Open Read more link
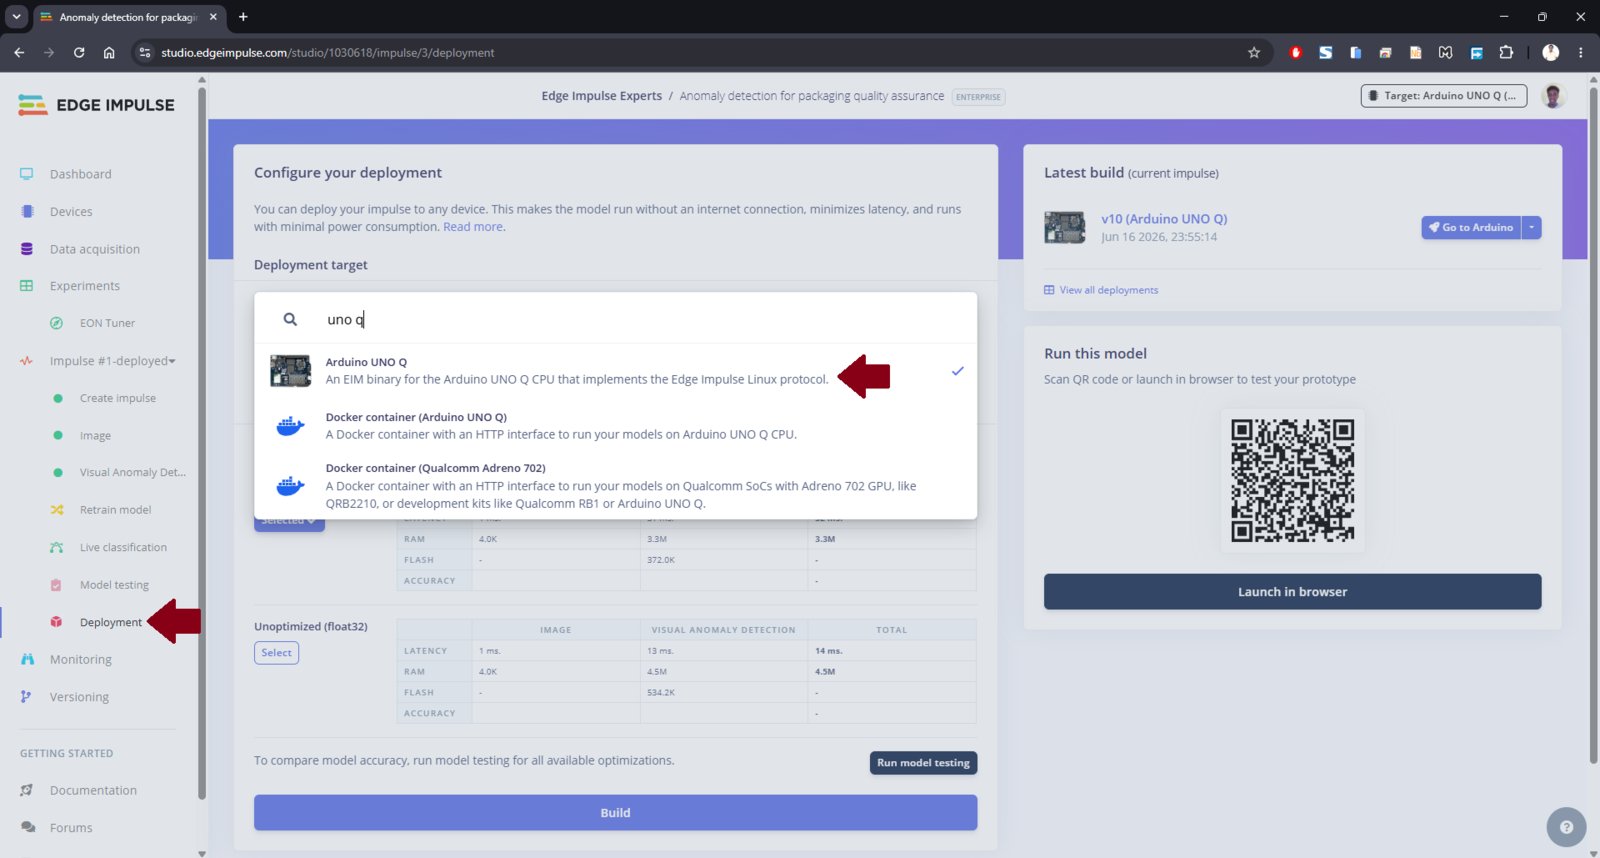 tap(473, 227)
